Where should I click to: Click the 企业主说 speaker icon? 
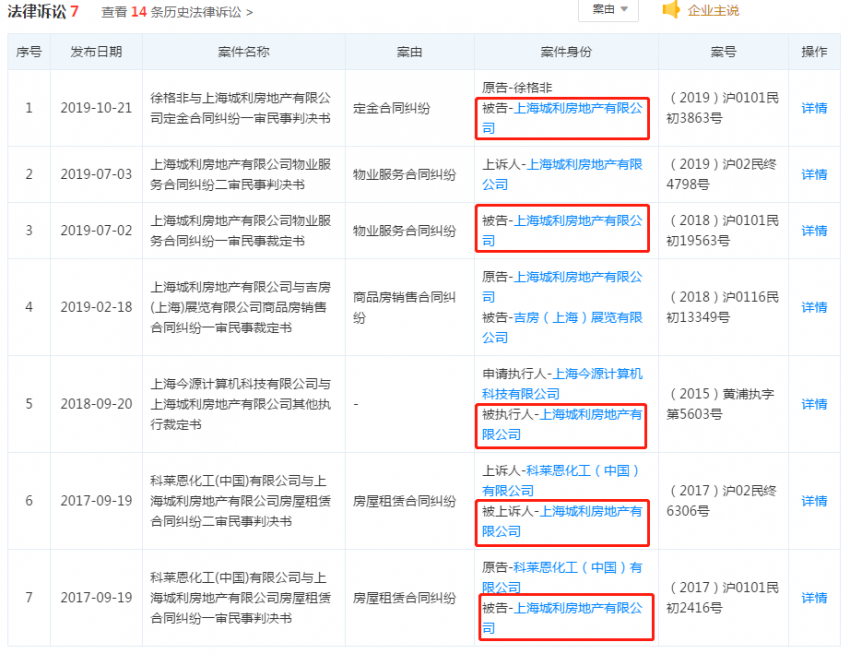[671, 10]
